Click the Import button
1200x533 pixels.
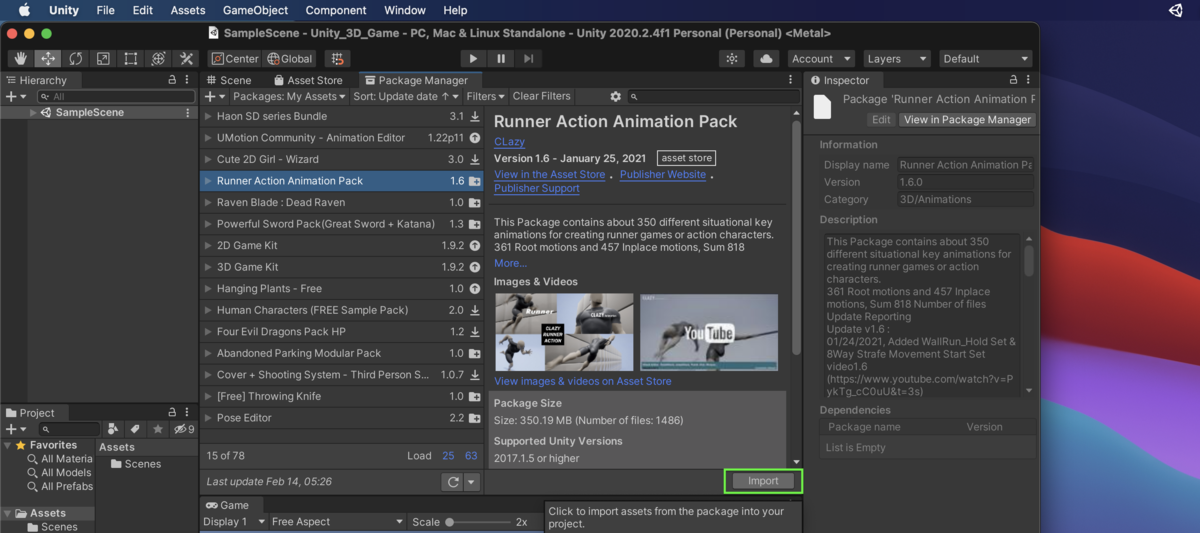pos(763,481)
